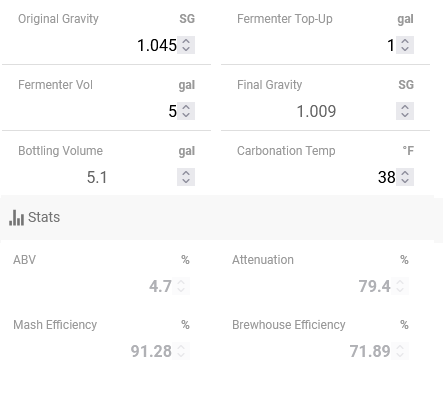Click the Fermenter Top-Up stepper arrows
This screenshot has height=396, width=446.
(x=405, y=45)
